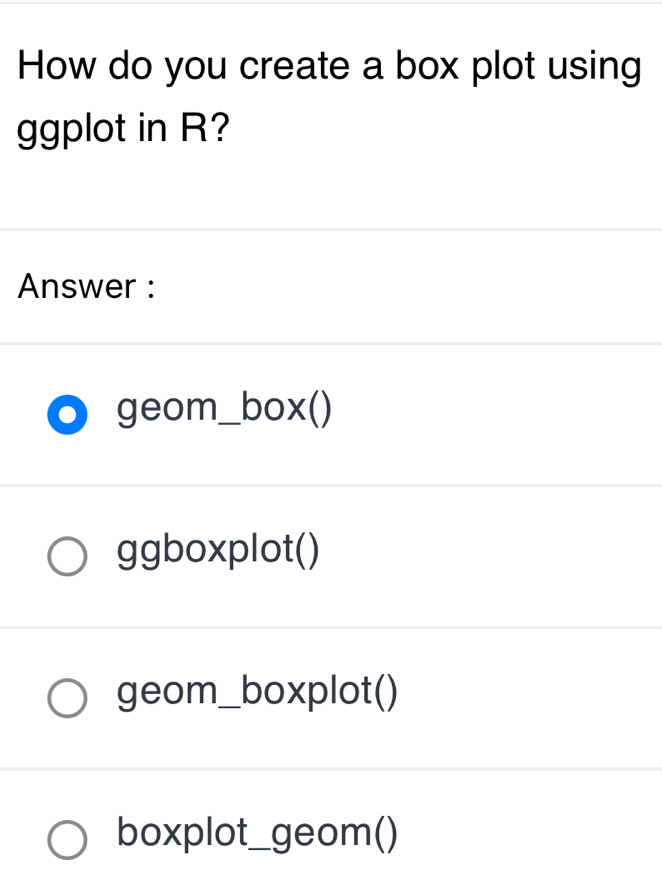Select the geom_box() radio button
Image resolution: width=662 pixels, height=896 pixels.
pos(67,415)
